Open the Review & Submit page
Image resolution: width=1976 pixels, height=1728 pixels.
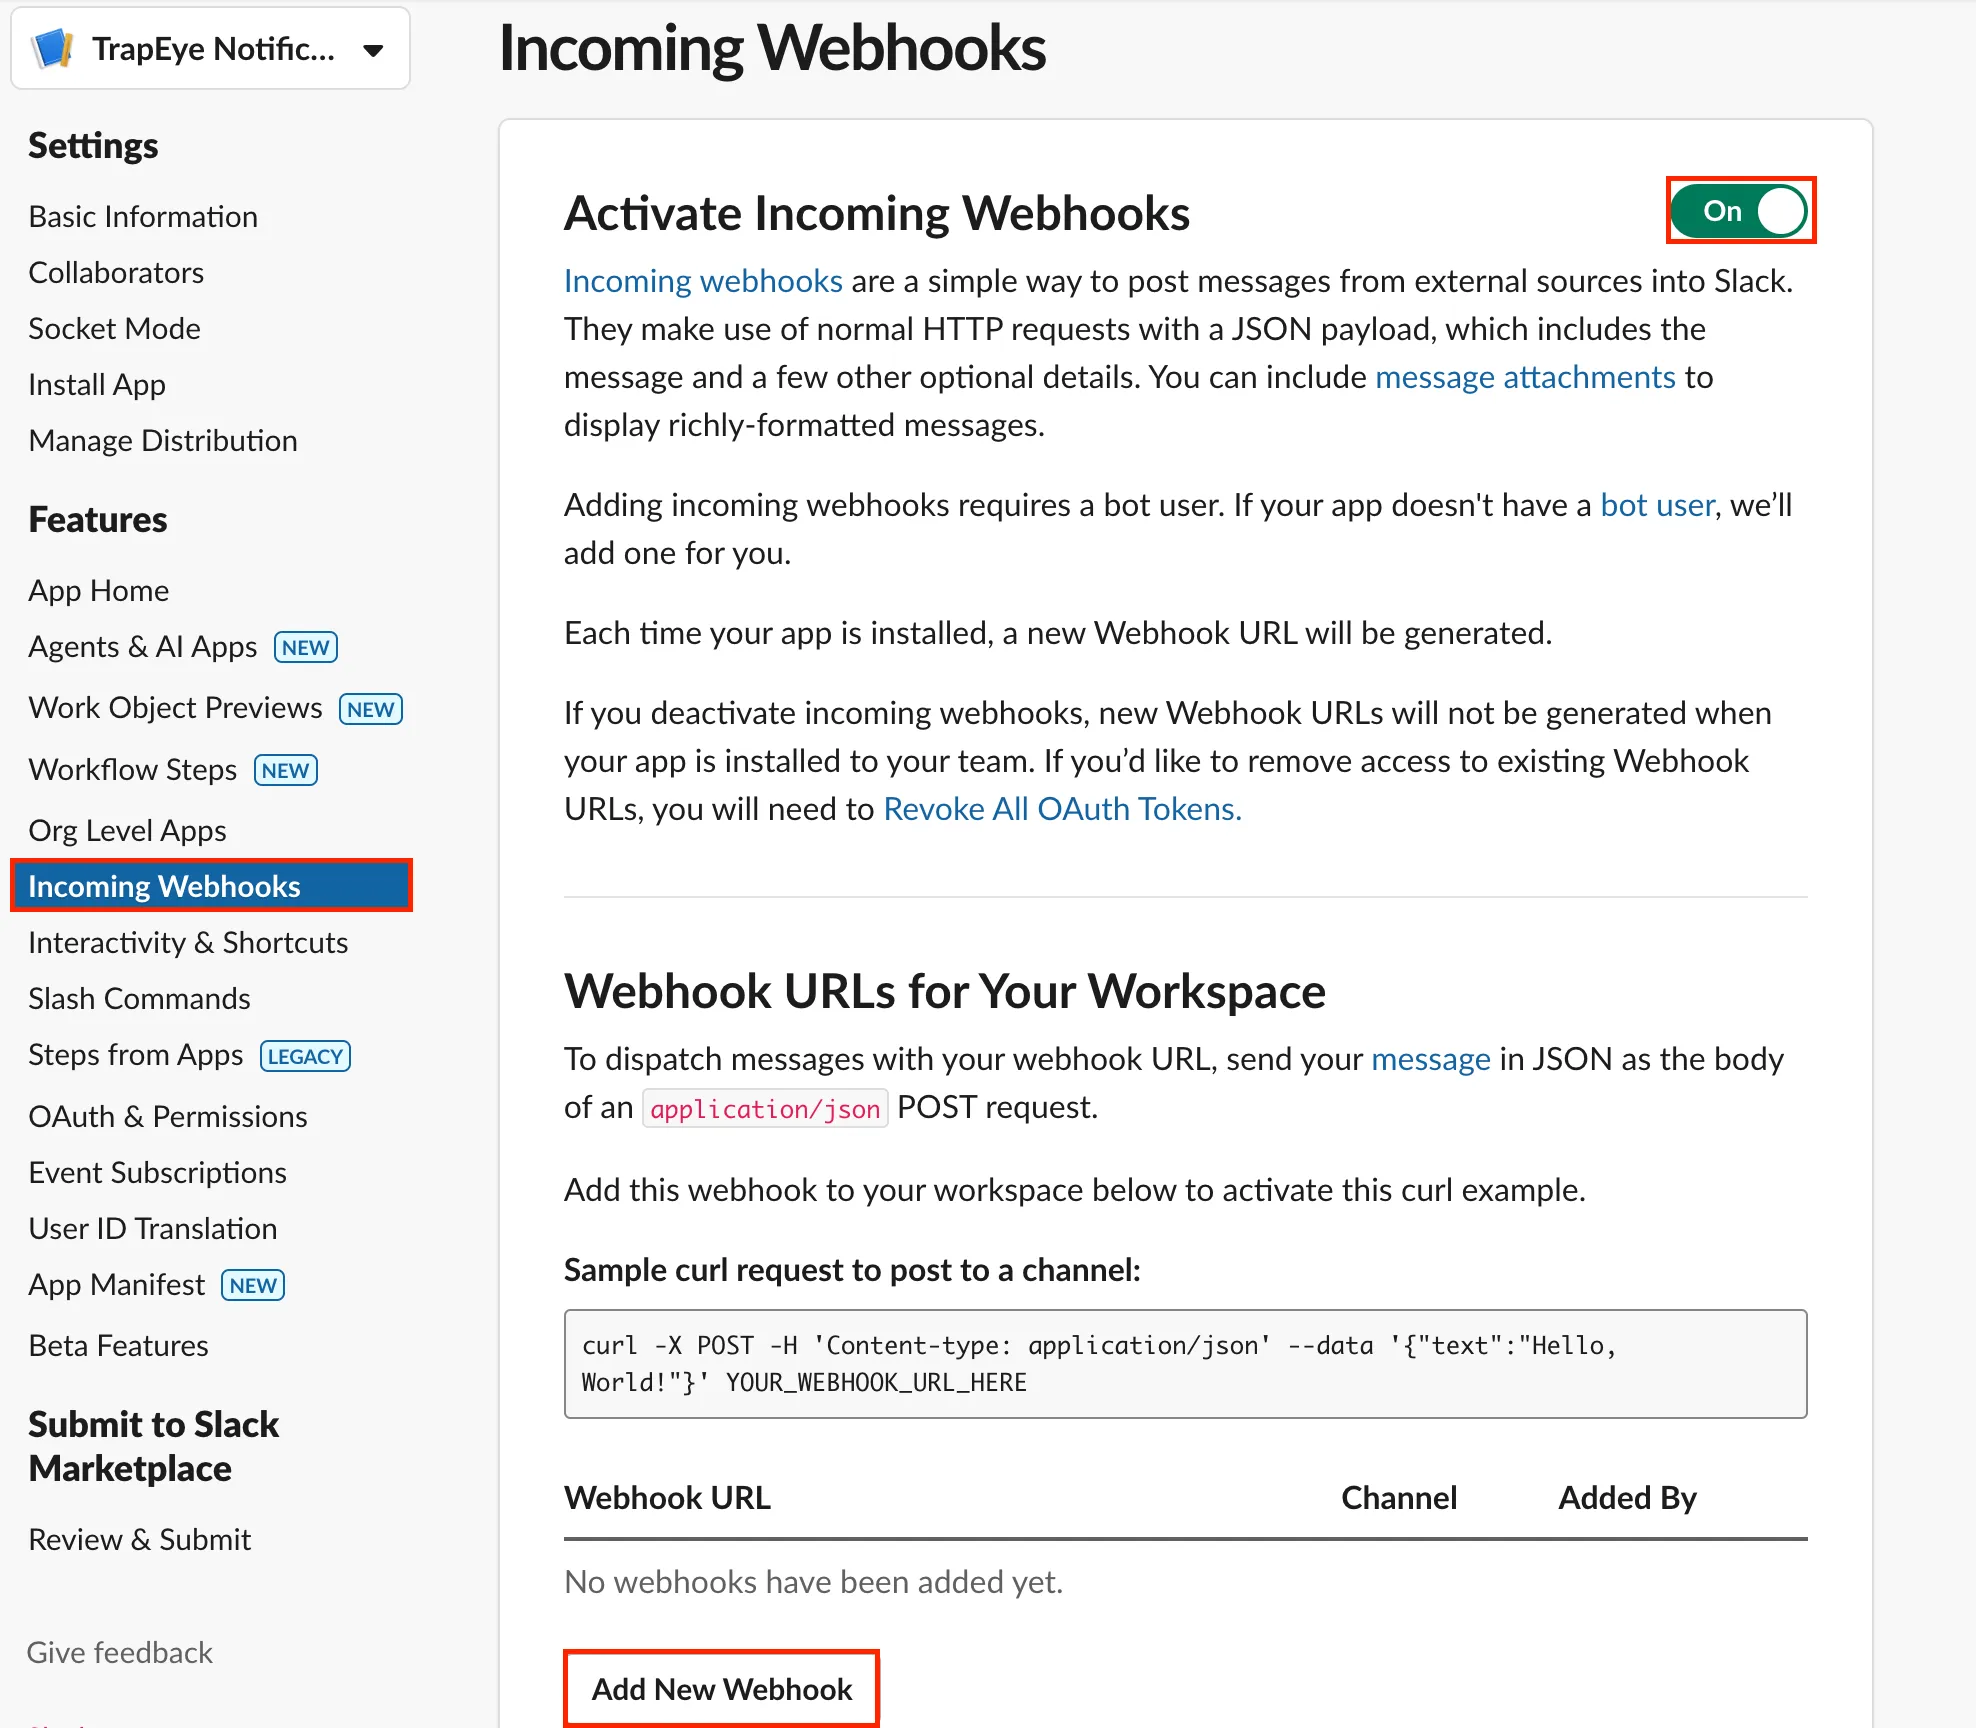pyautogui.click(x=139, y=1538)
